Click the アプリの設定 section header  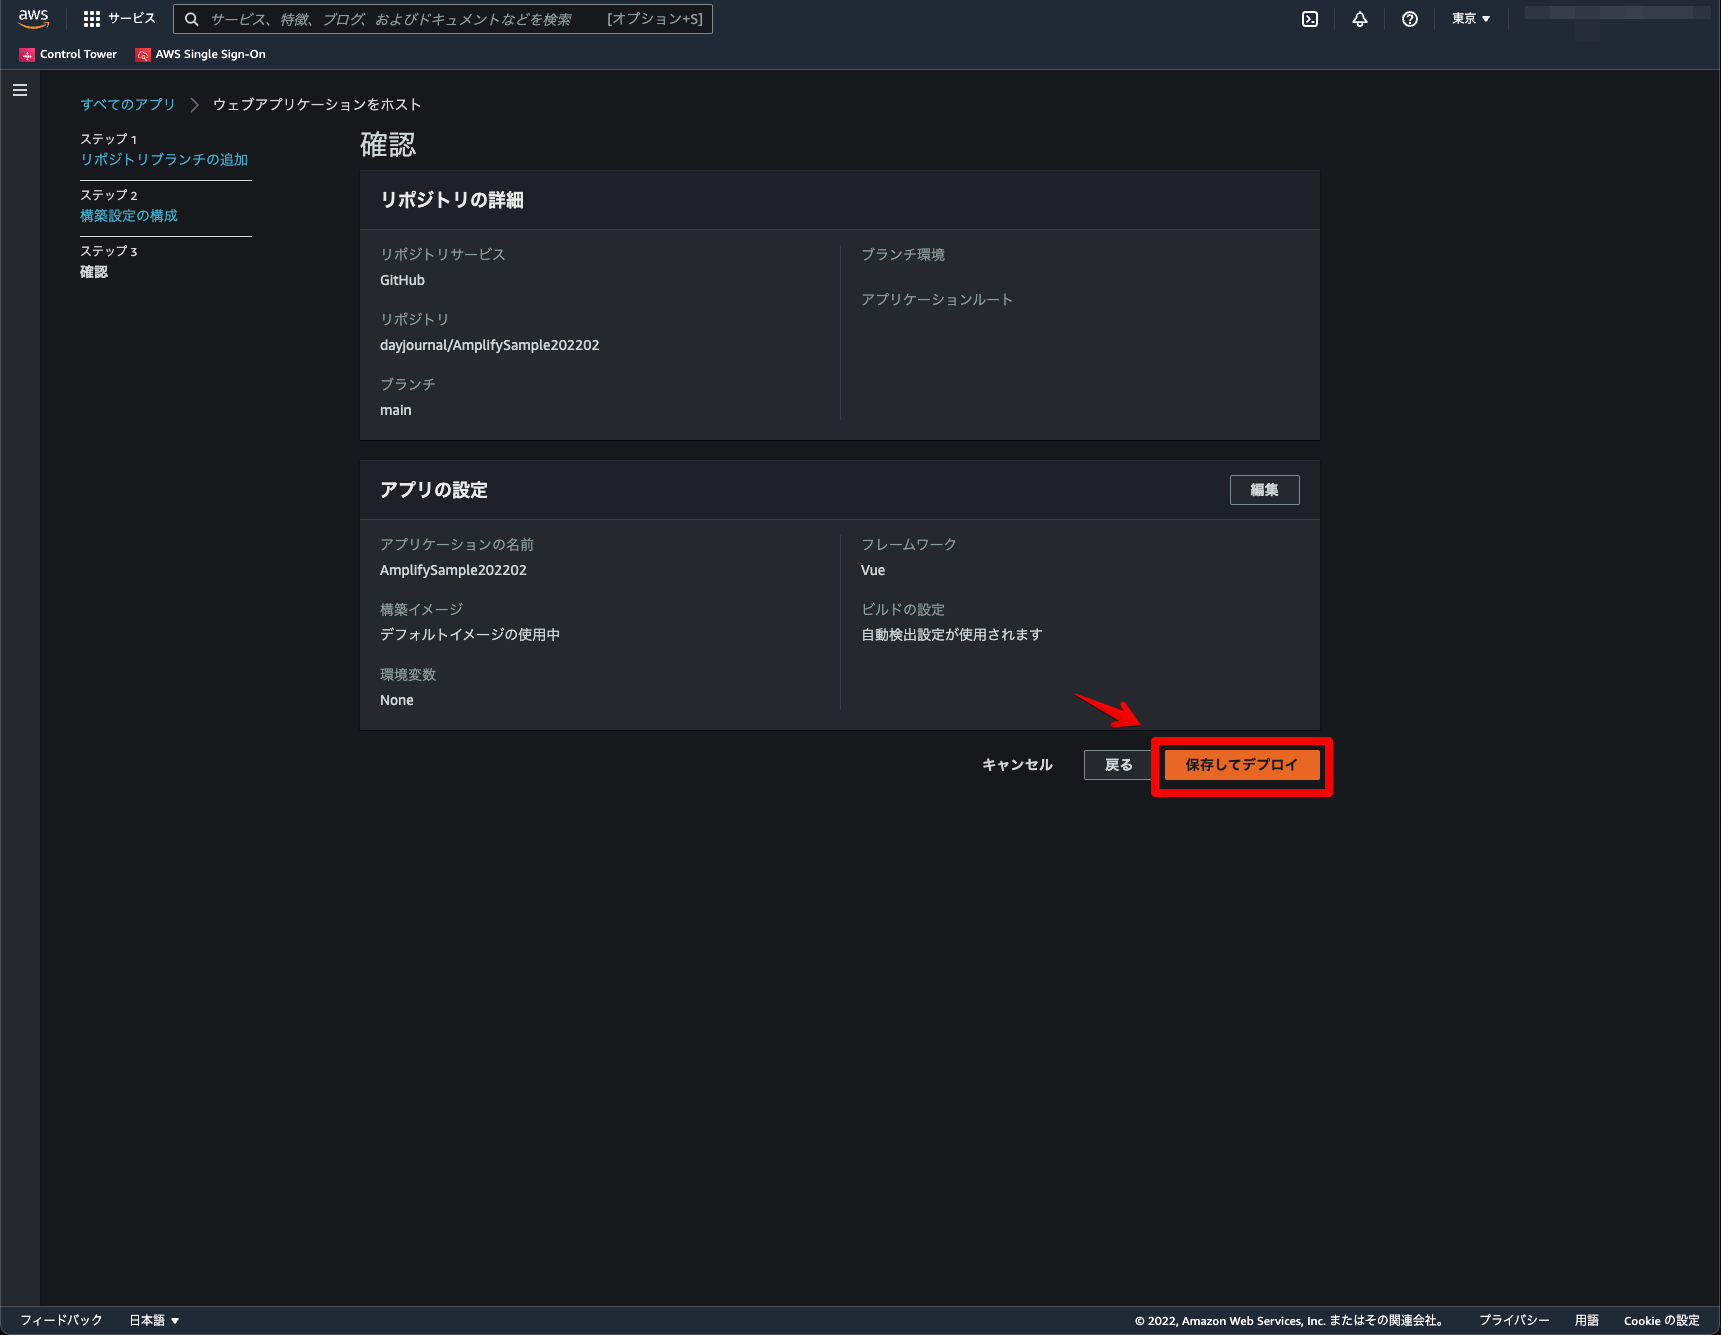434,490
